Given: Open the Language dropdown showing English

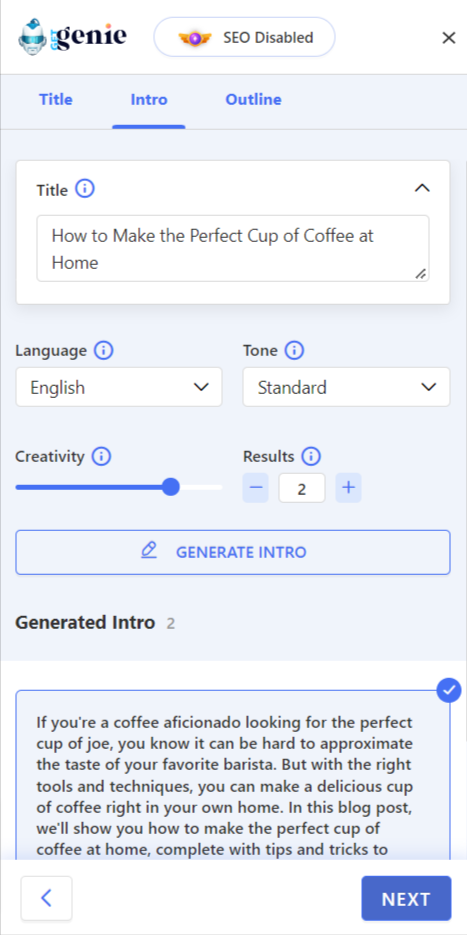Looking at the screenshot, I should tap(119, 387).
